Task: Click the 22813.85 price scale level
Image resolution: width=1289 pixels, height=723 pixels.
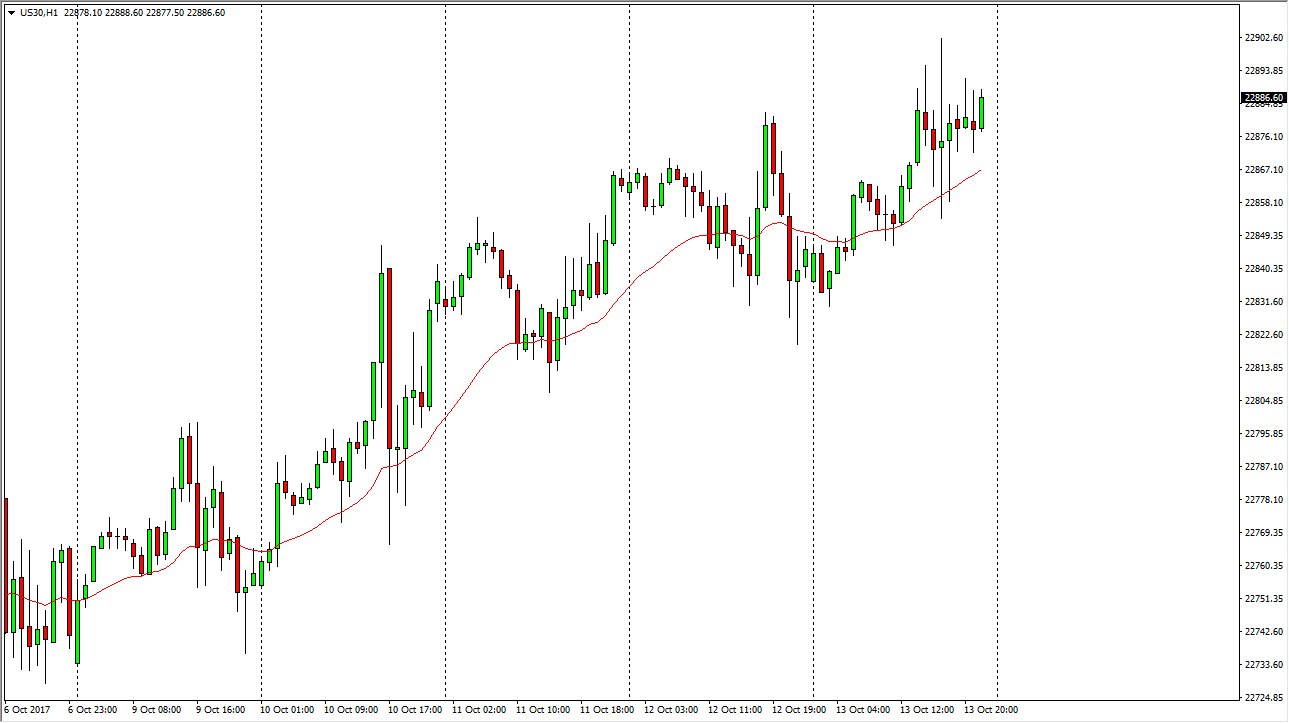Action: (1263, 368)
